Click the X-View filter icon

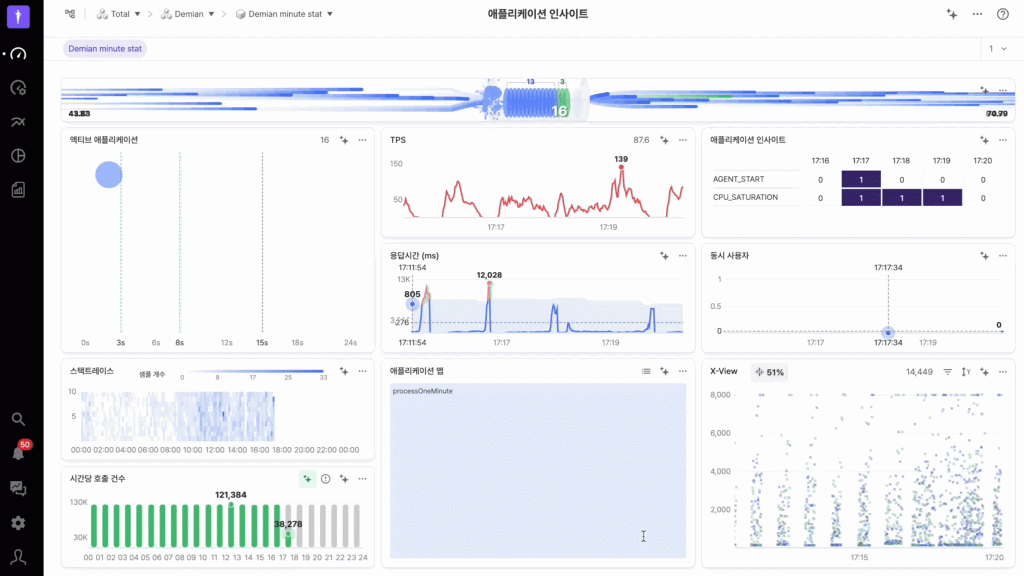click(x=947, y=372)
